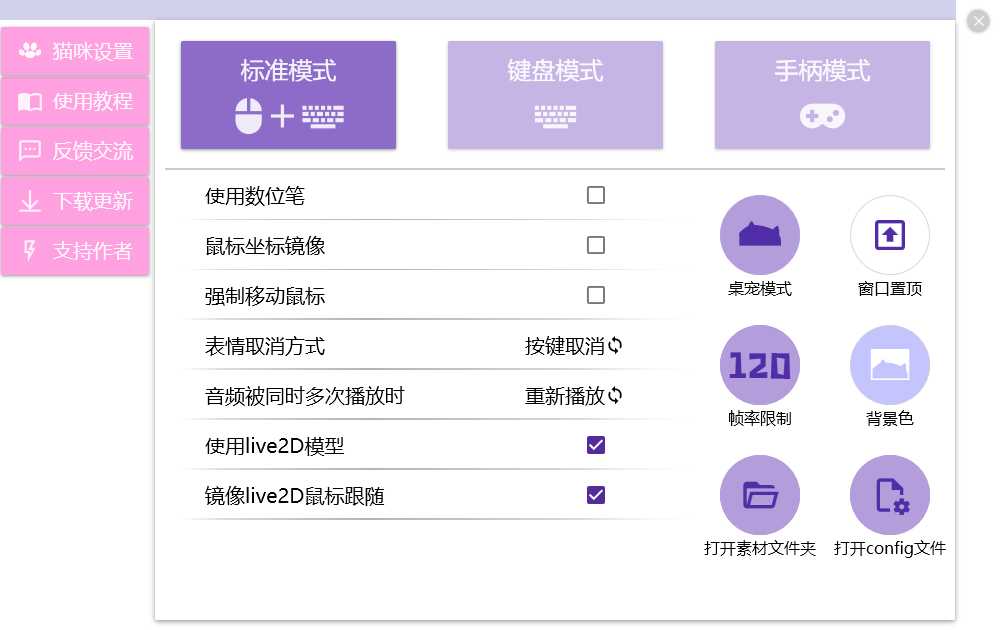
Task: Cycle the audio playback option 重新播放
Action: point(573,395)
